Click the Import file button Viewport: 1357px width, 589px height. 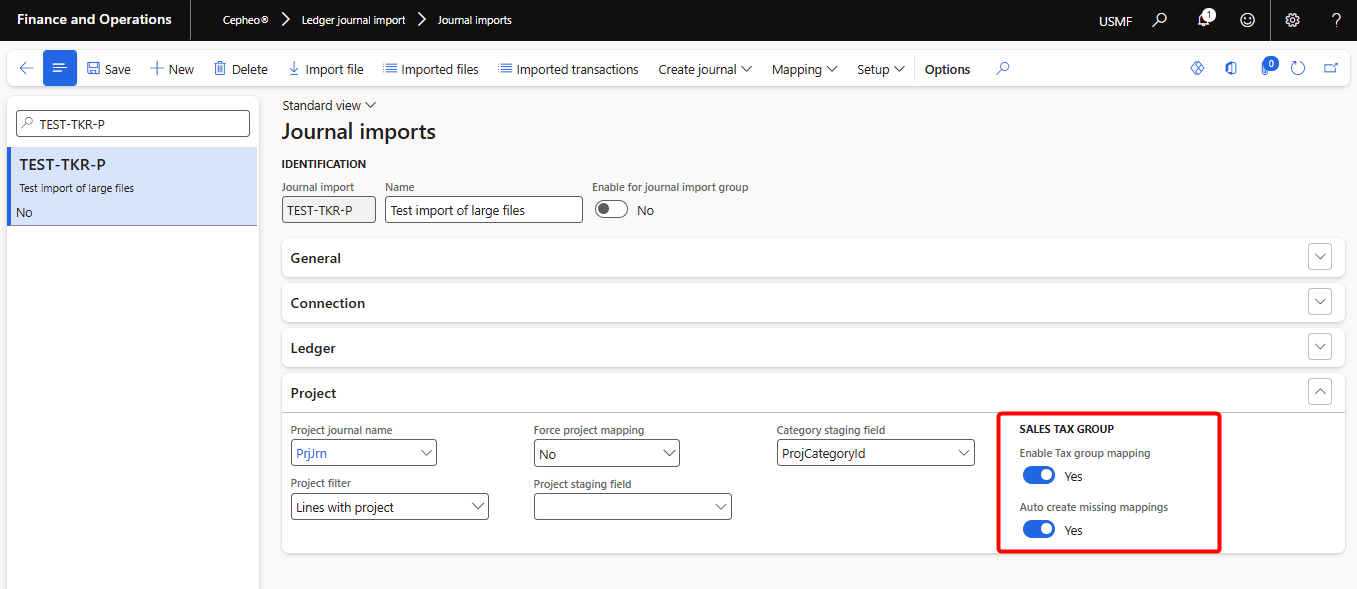click(x=325, y=69)
